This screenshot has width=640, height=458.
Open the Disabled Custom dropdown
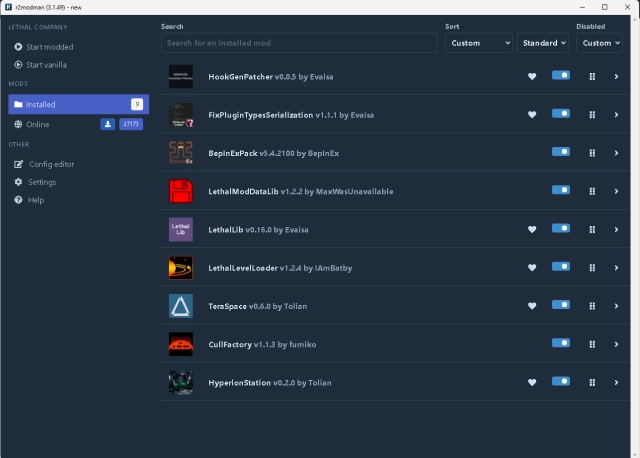(x=599, y=43)
